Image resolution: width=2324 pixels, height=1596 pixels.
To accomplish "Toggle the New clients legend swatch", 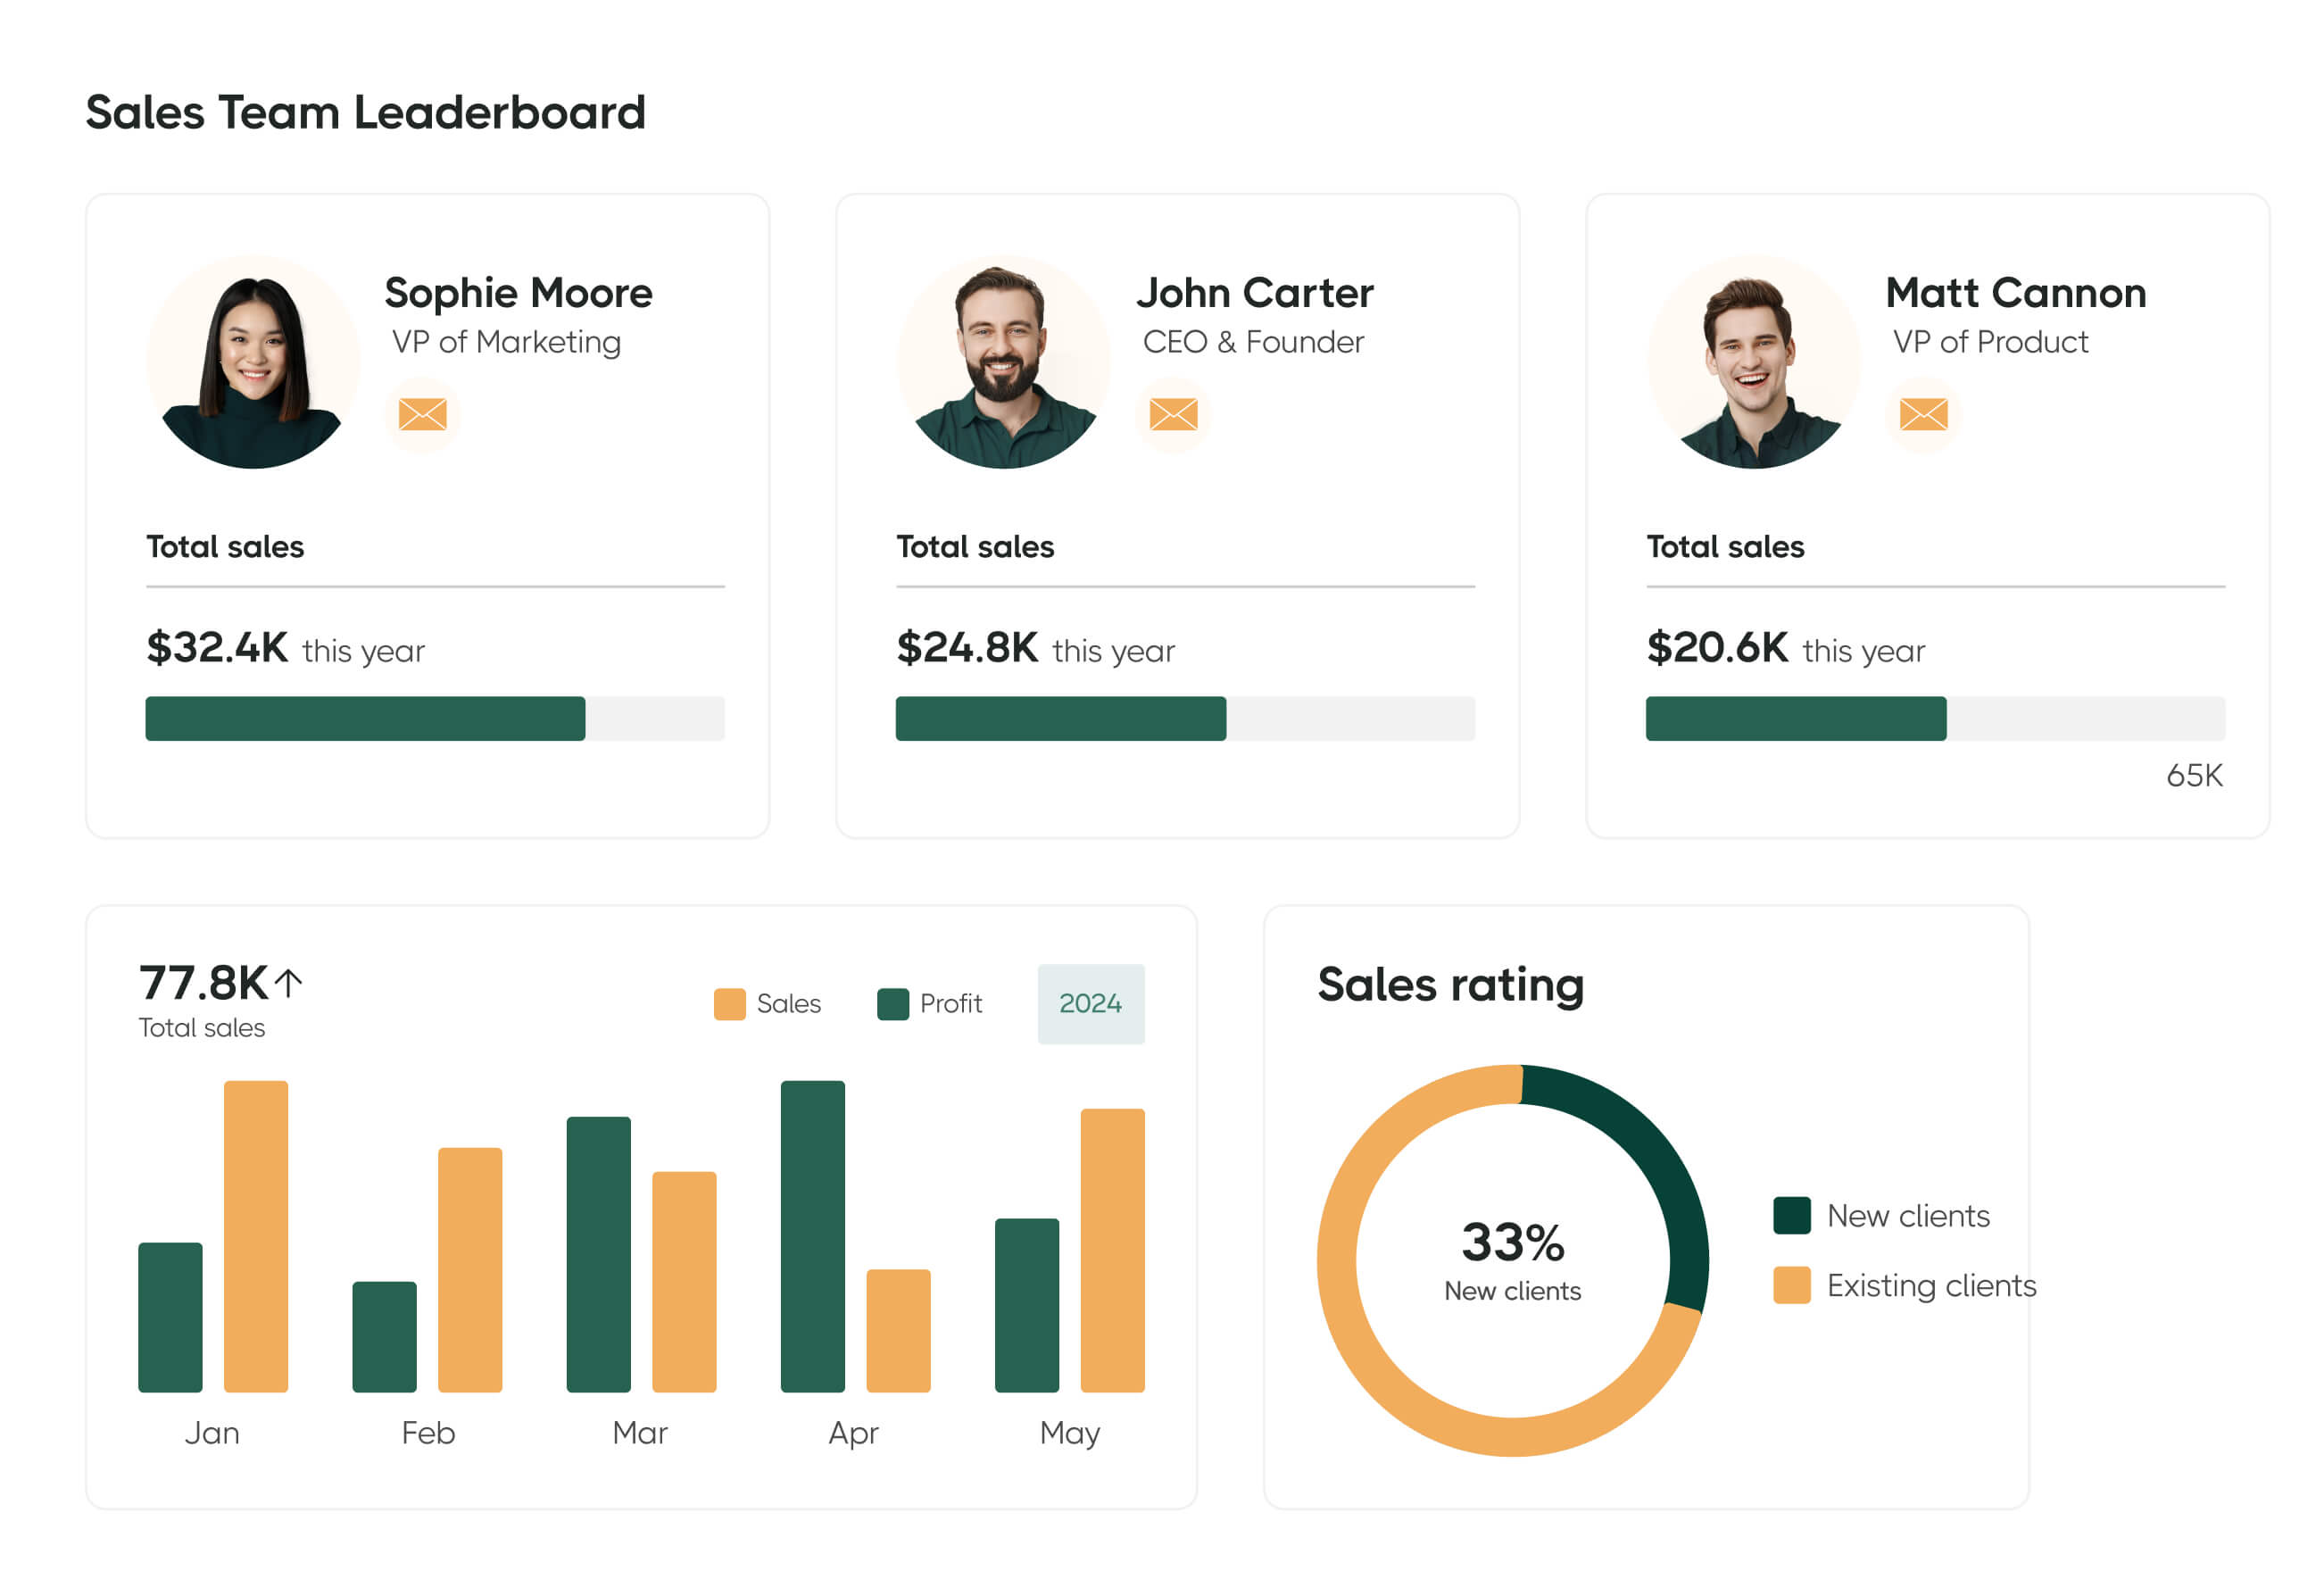I will [1792, 1215].
